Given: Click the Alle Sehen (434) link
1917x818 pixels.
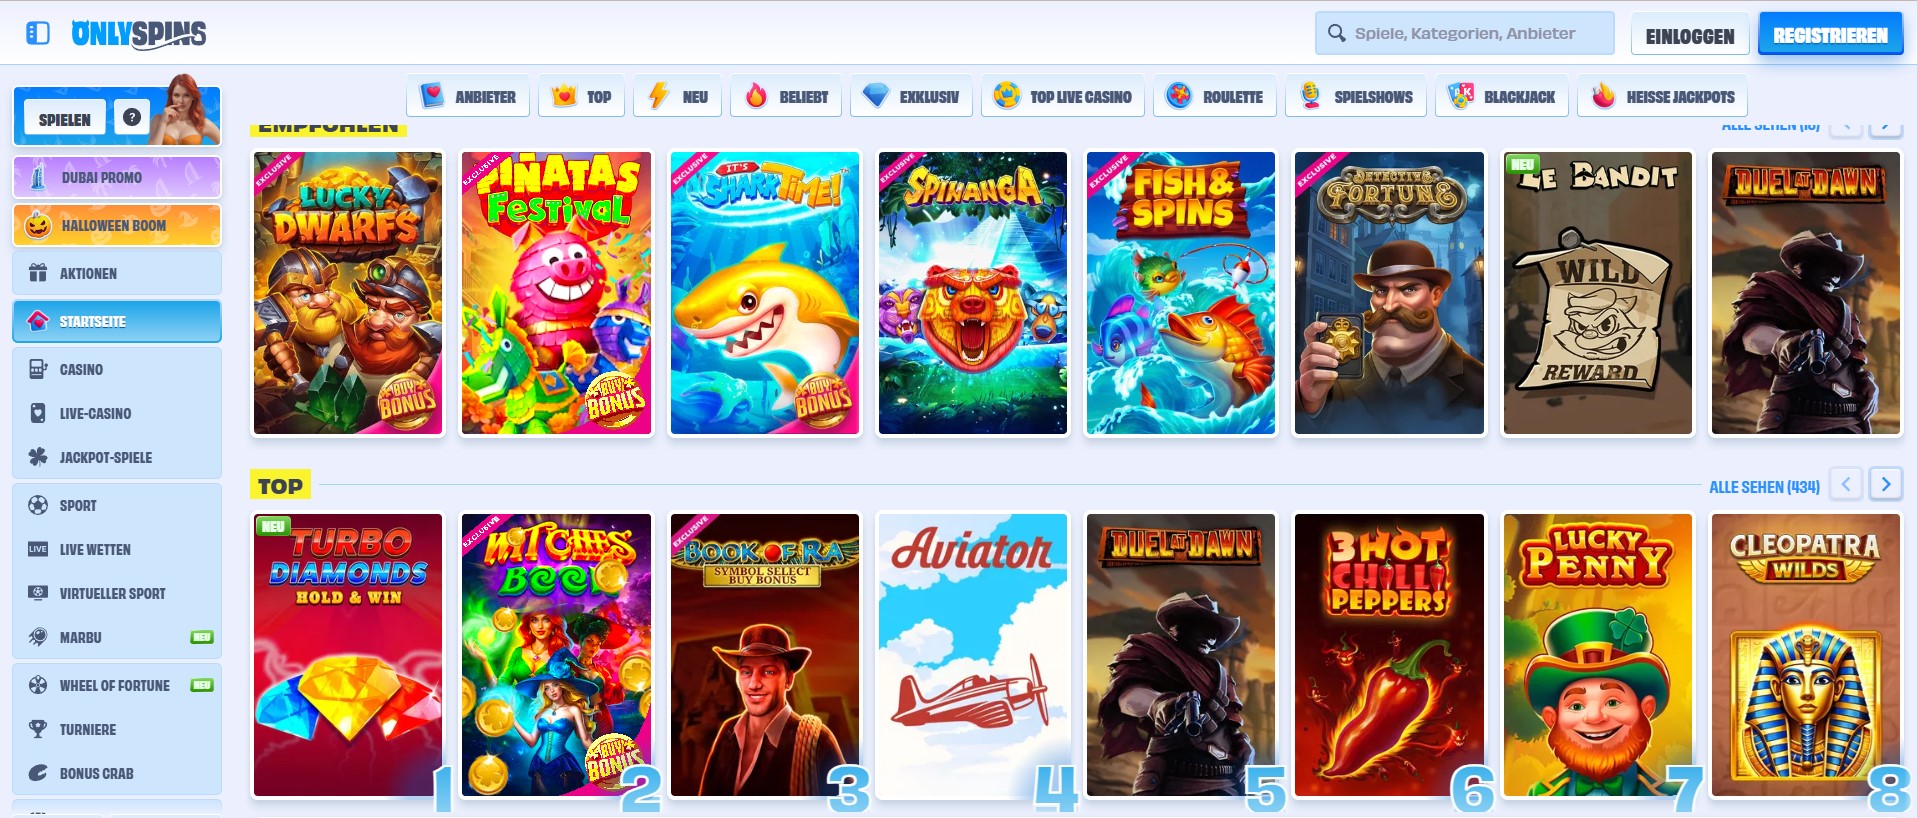Looking at the screenshot, I should point(1763,487).
